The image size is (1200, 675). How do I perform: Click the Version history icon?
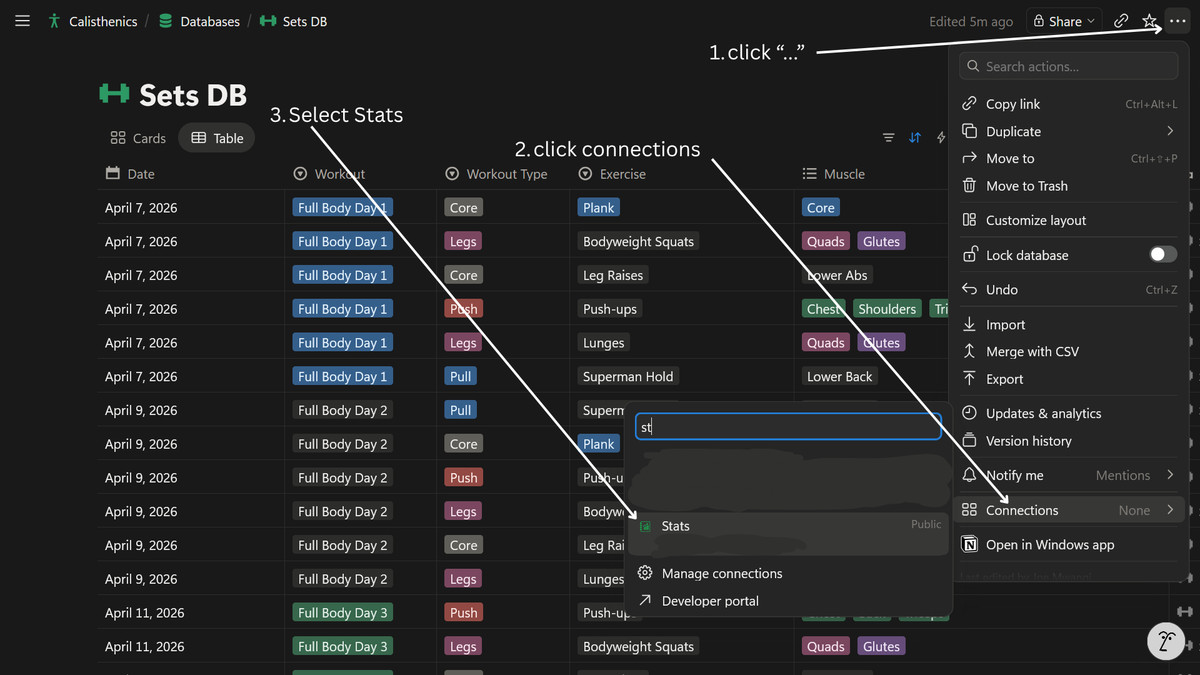coord(969,441)
